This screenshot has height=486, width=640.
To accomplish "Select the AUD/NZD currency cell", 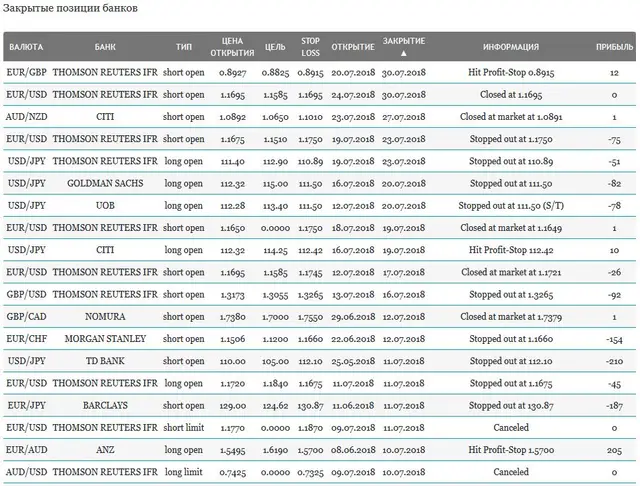I will (27, 117).
